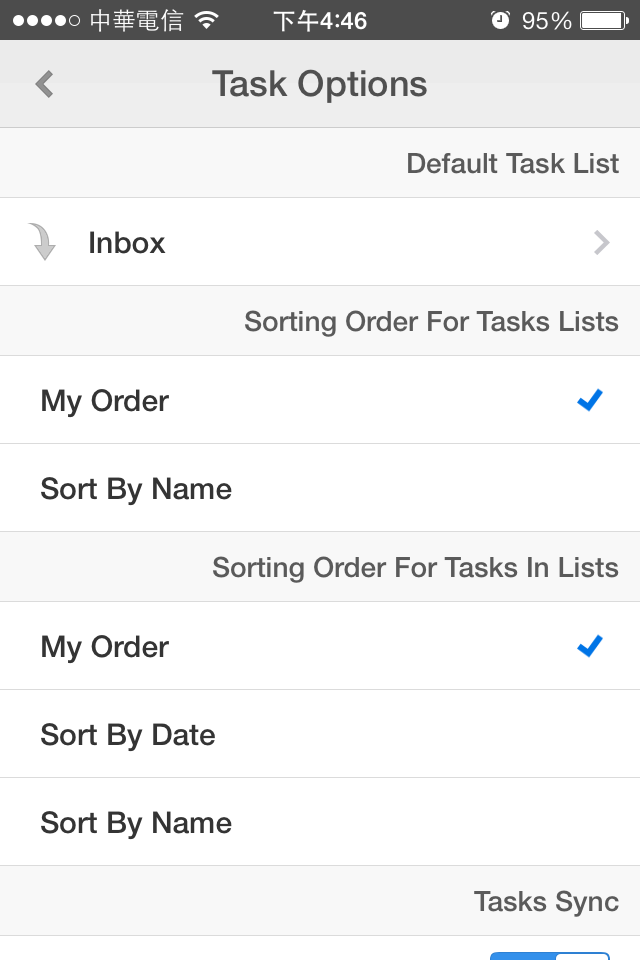
Task: Tap the Task Options title
Action: (x=319, y=84)
